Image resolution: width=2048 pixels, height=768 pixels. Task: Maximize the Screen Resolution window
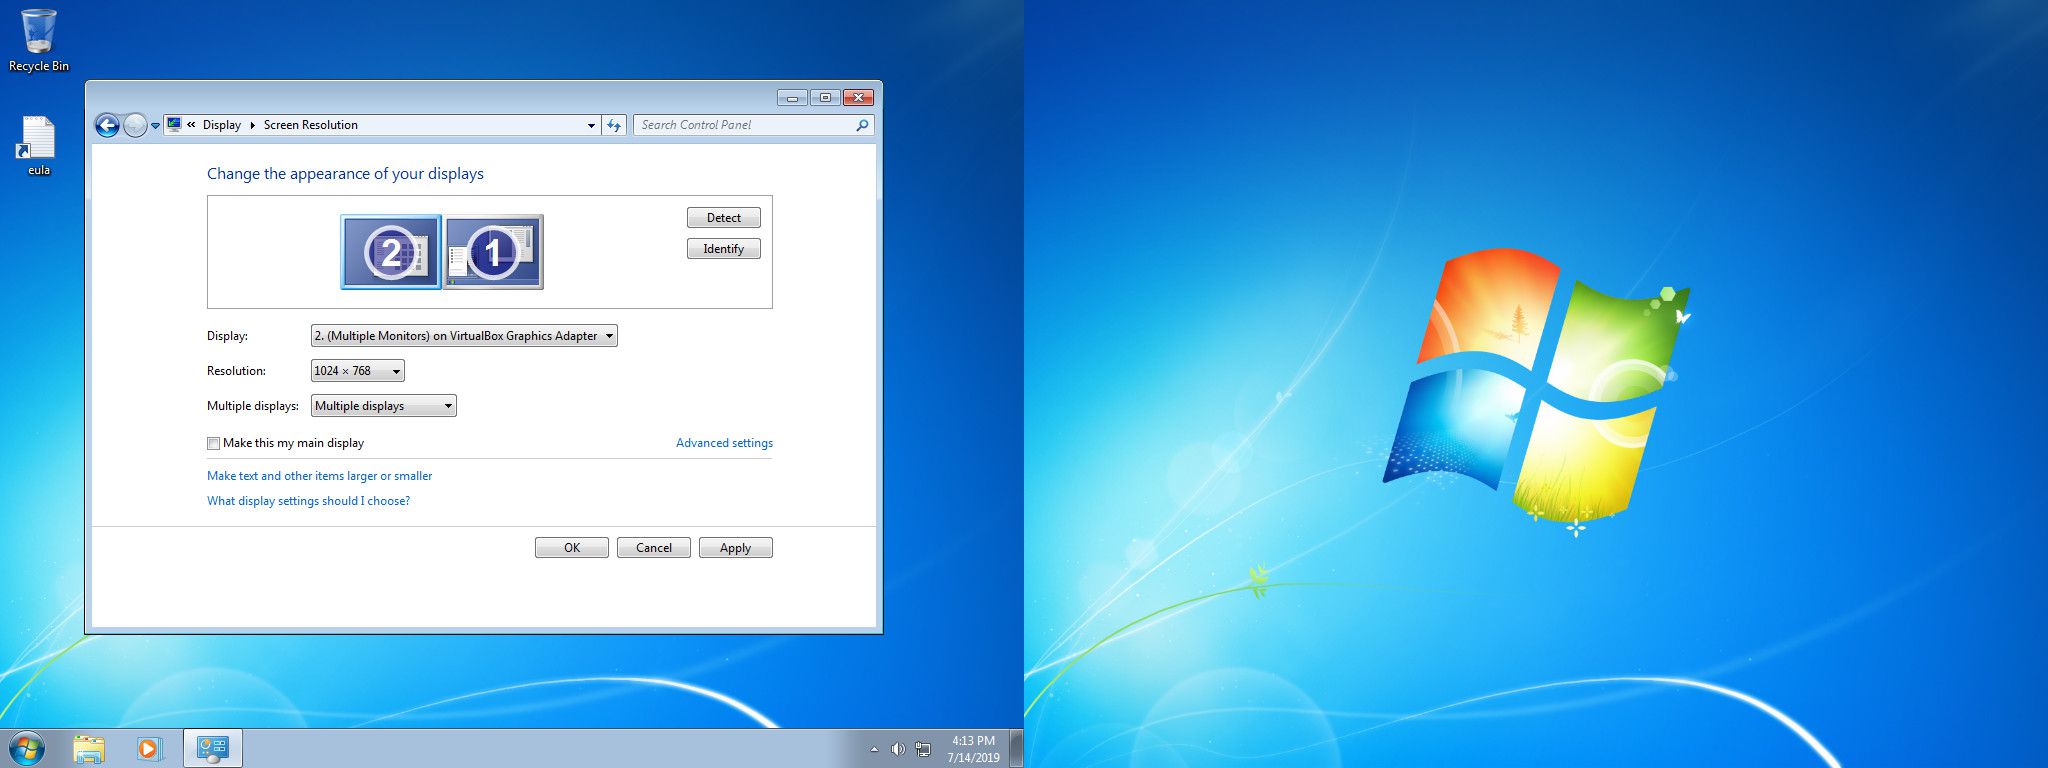point(825,97)
